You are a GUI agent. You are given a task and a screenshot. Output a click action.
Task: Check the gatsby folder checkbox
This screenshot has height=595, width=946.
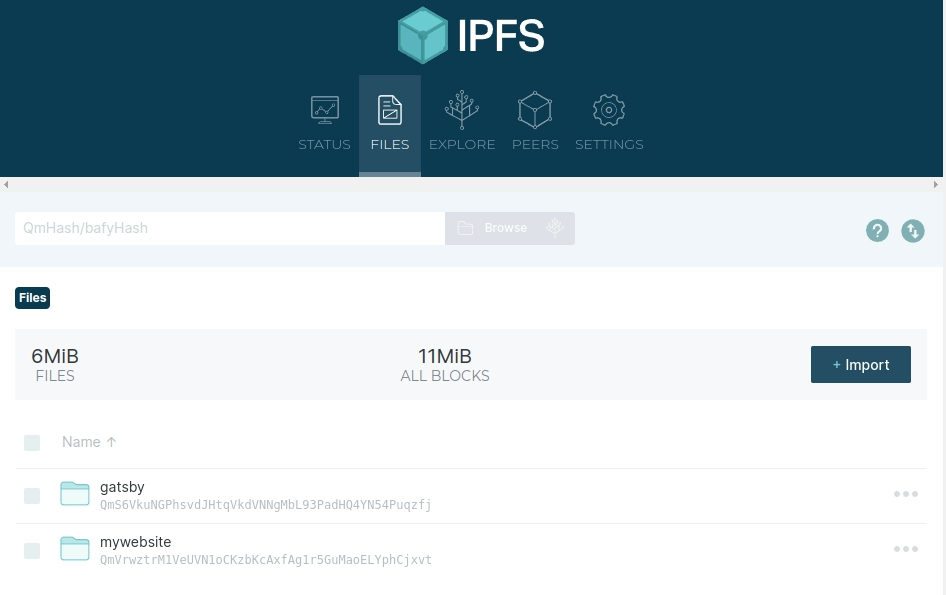(32, 496)
